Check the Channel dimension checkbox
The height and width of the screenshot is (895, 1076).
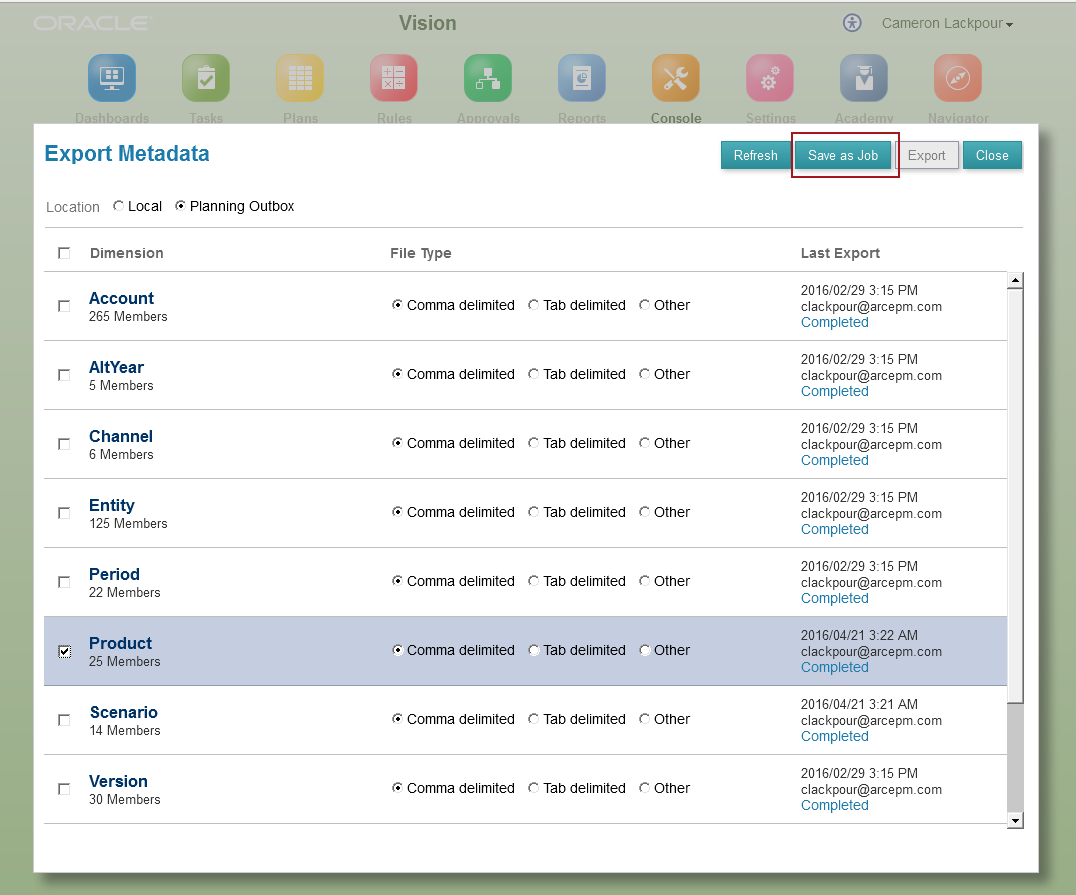[64, 444]
